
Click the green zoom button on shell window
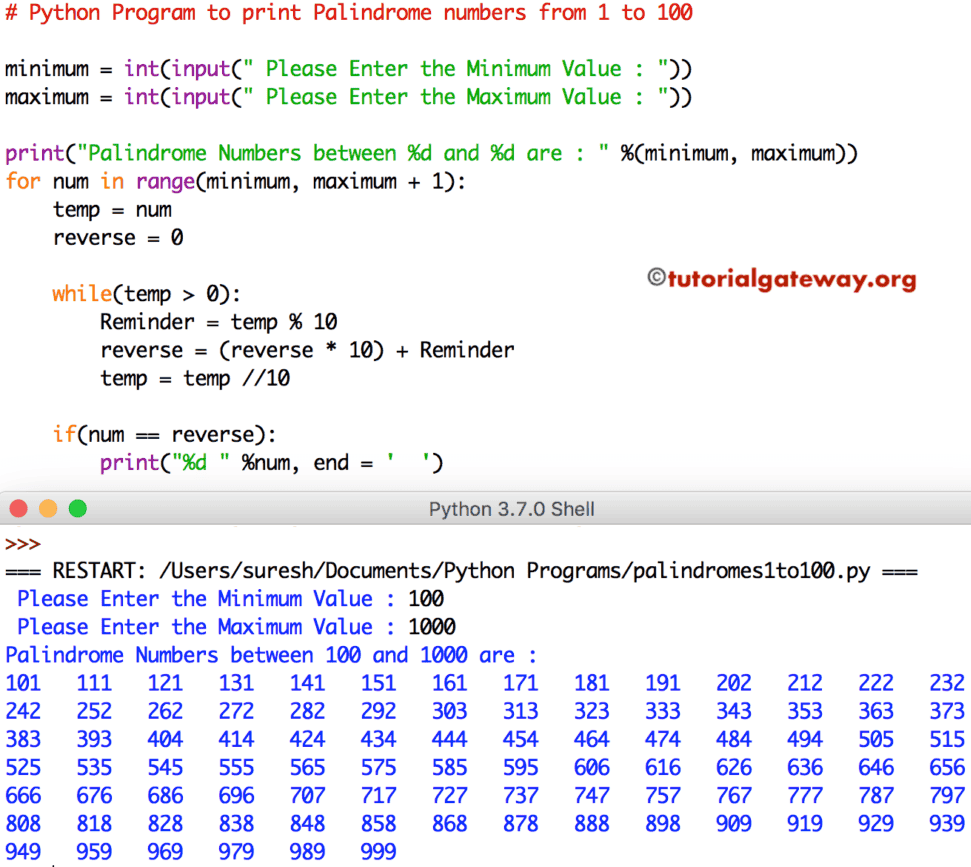click(78, 508)
